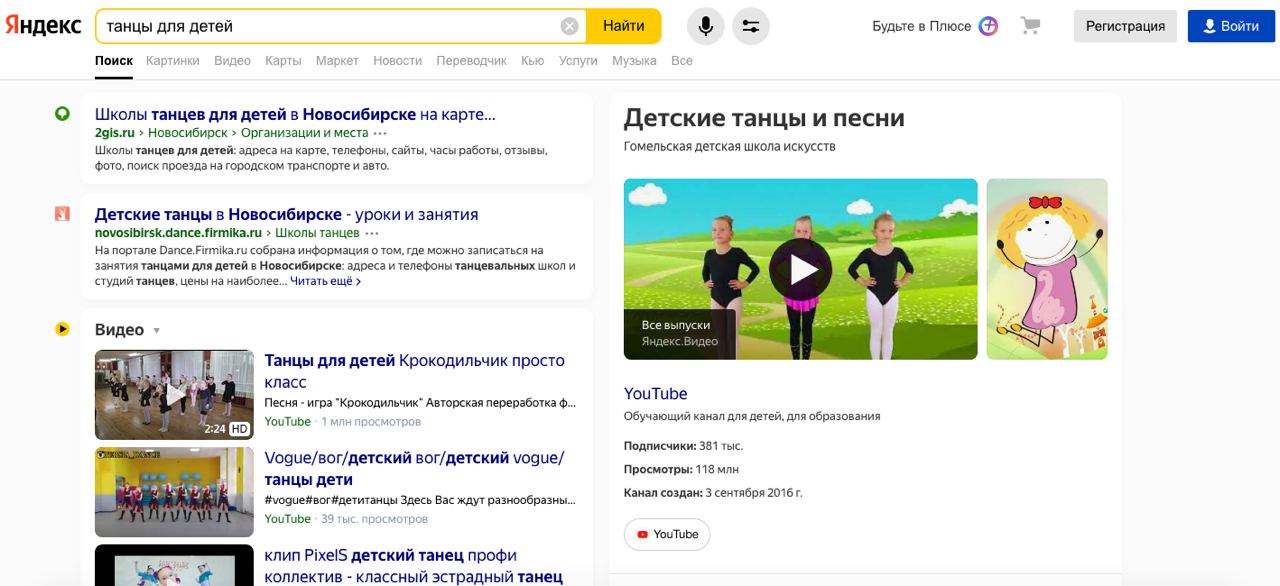1280x586 pixels.
Task: Expand the Видео section dropdown arrow
Action: tap(156, 331)
